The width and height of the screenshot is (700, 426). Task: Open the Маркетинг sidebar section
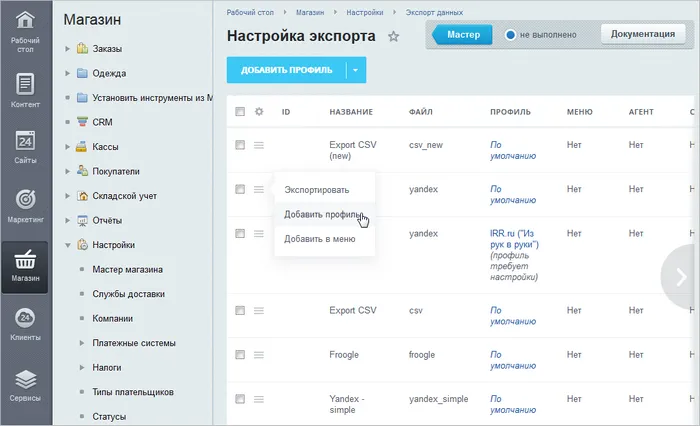click(x=25, y=205)
